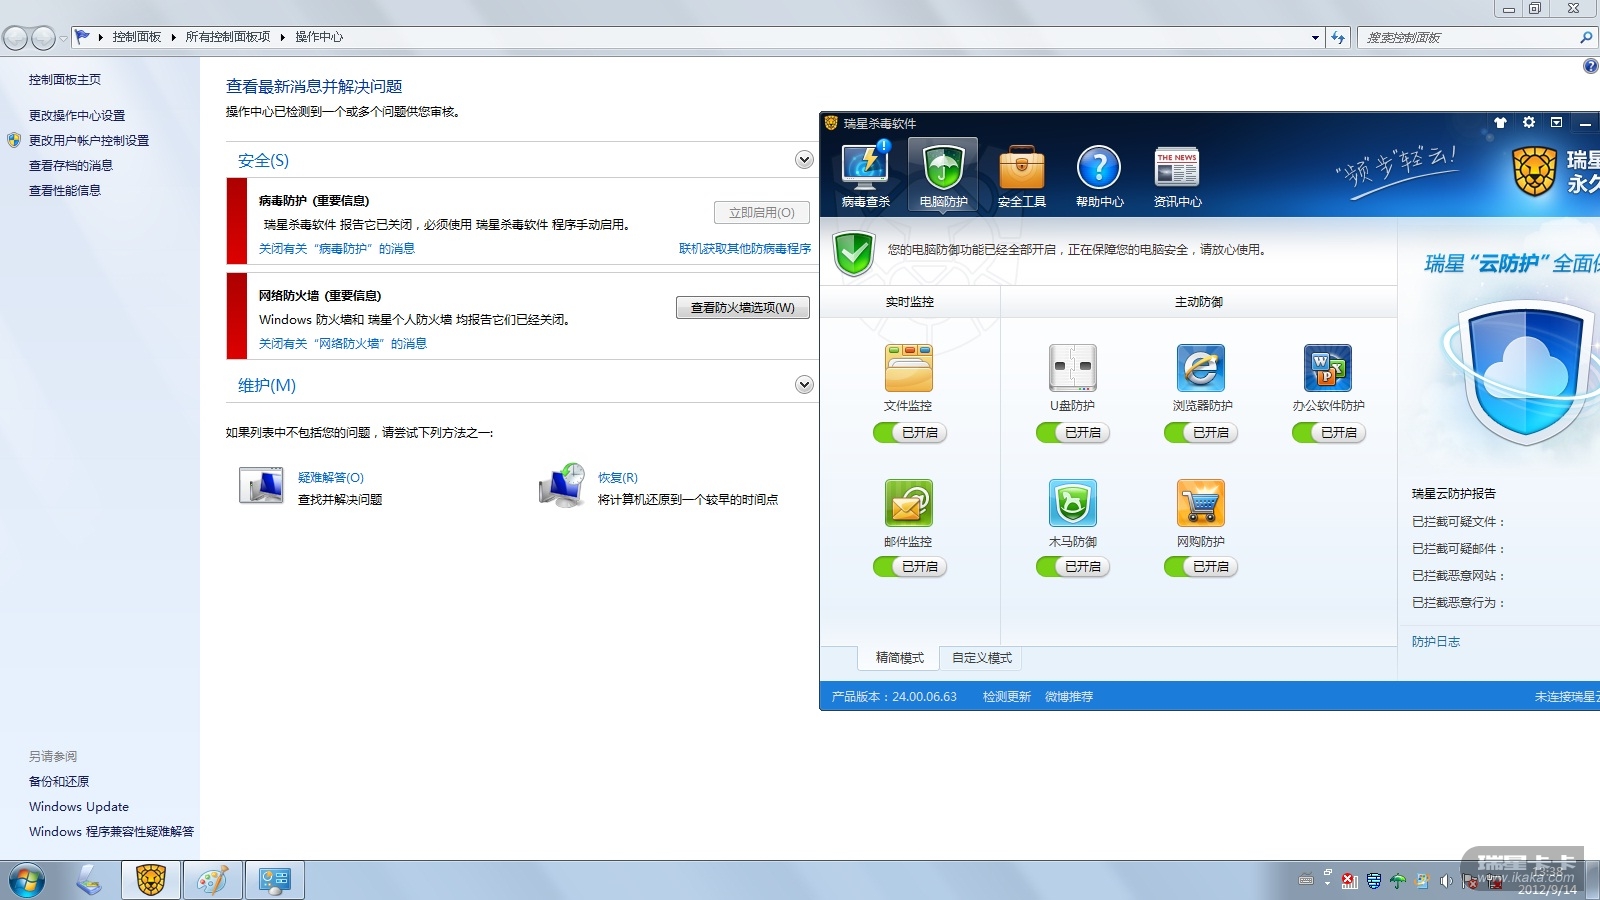The image size is (1600, 900).
Task: Click the 网购防护 shopping cart icon
Action: pos(1201,503)
